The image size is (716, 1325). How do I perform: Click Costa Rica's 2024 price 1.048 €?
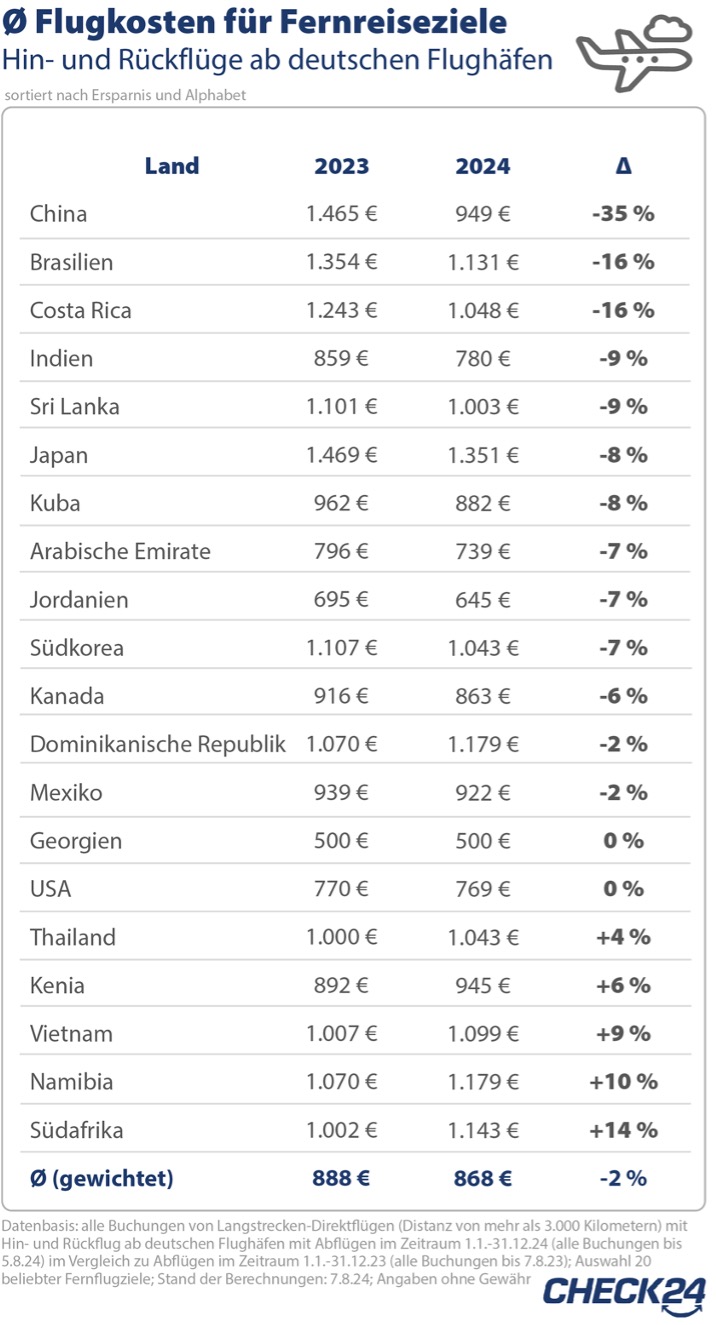pos(483,310)
